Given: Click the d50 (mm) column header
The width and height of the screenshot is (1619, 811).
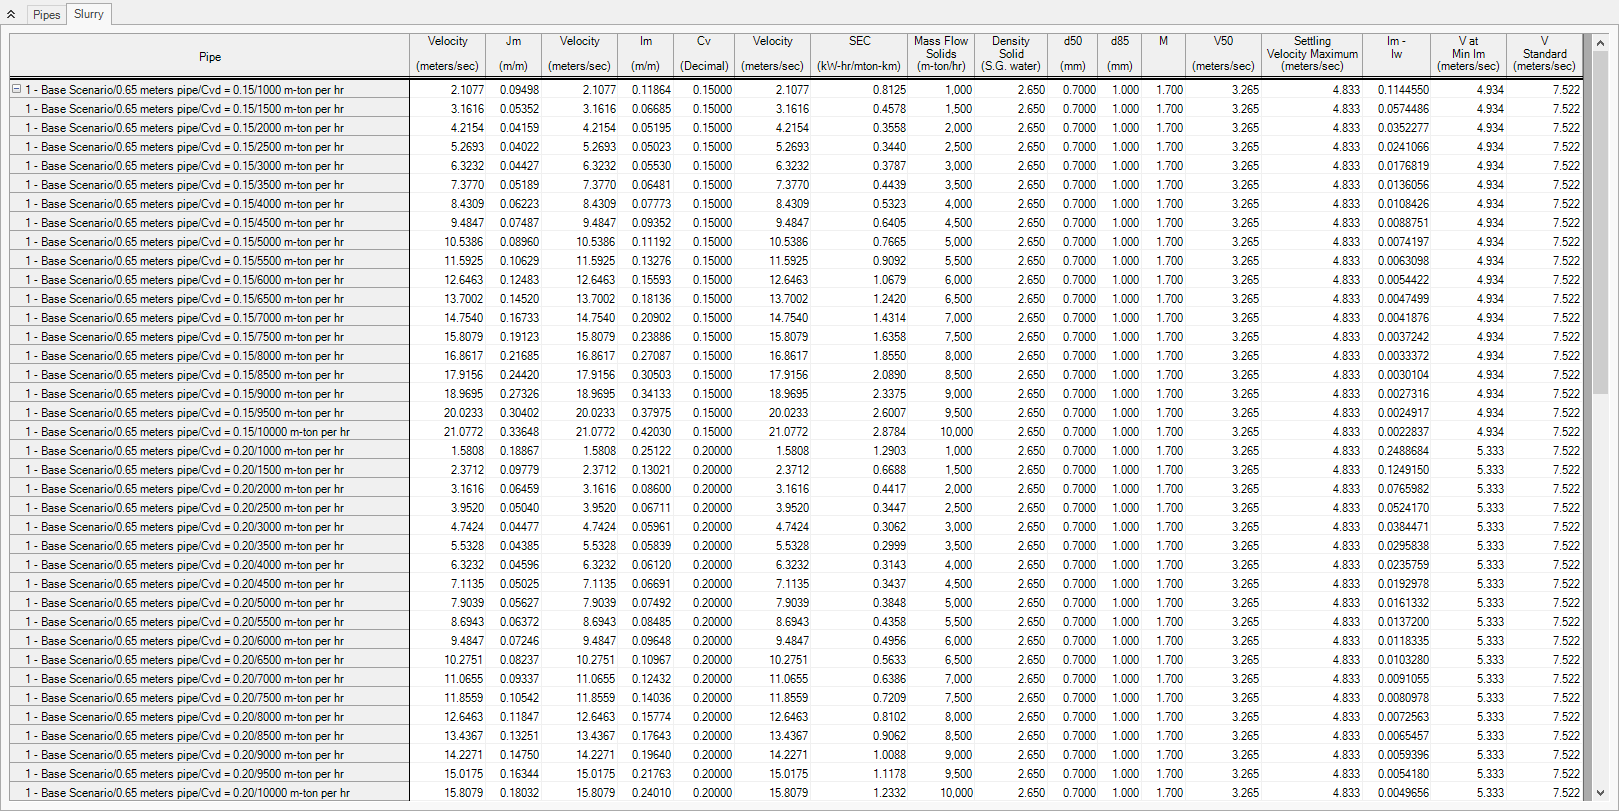Looking at the screenshot, I should coord(1073,54).
